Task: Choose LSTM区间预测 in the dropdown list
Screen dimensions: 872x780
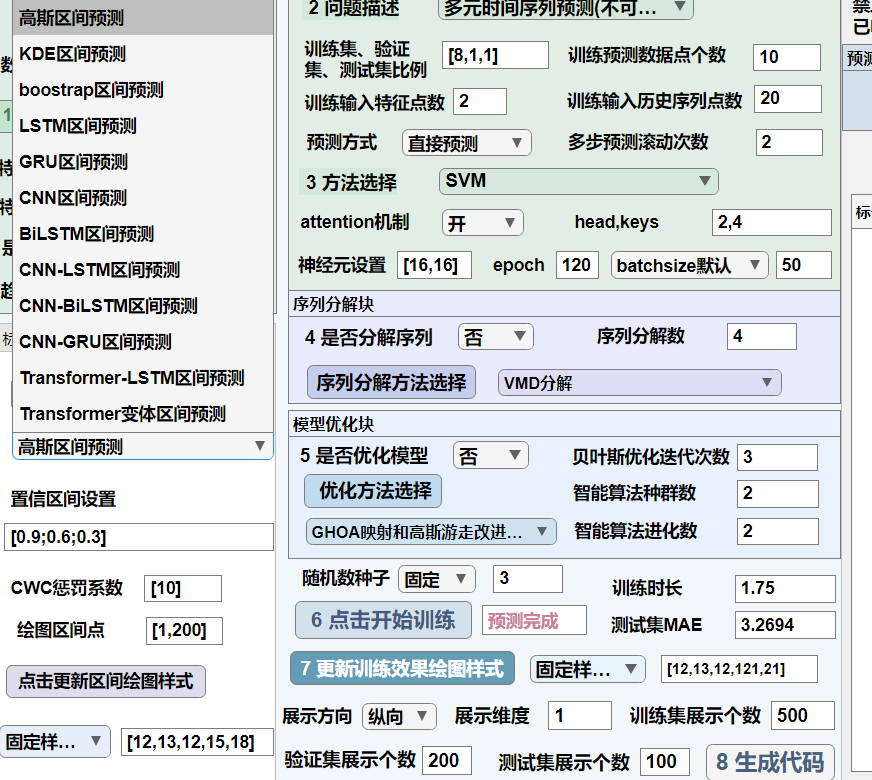Action: tap(78, 126)
